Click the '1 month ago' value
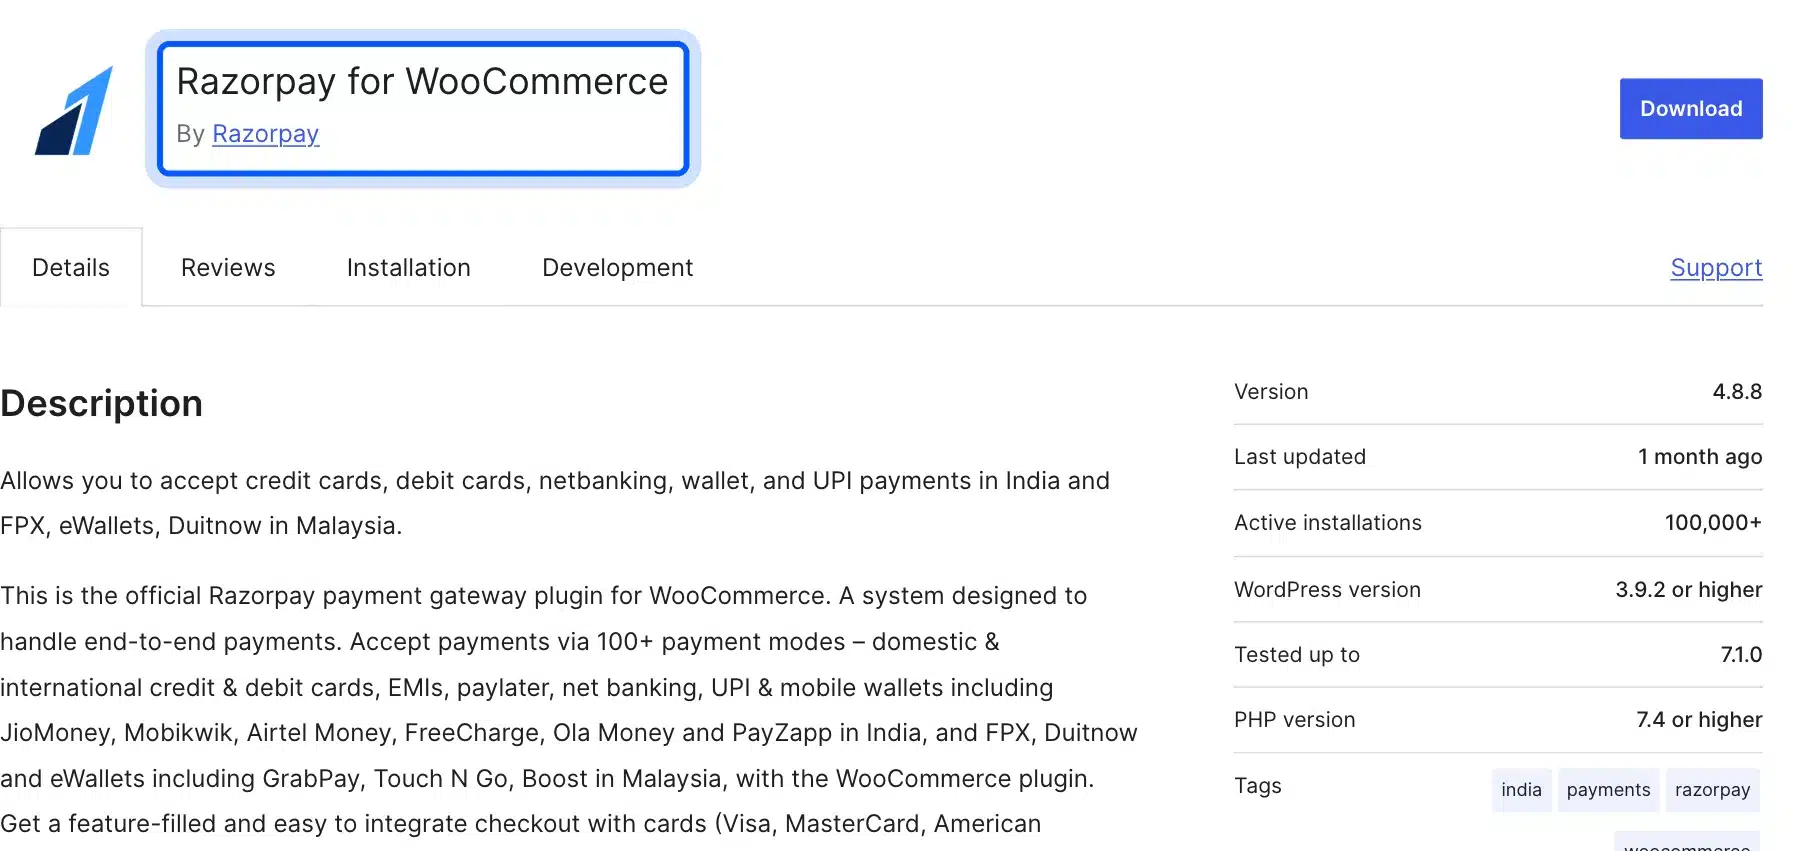This screenshot has height=851, width=1794. (x=1699, y=457)
